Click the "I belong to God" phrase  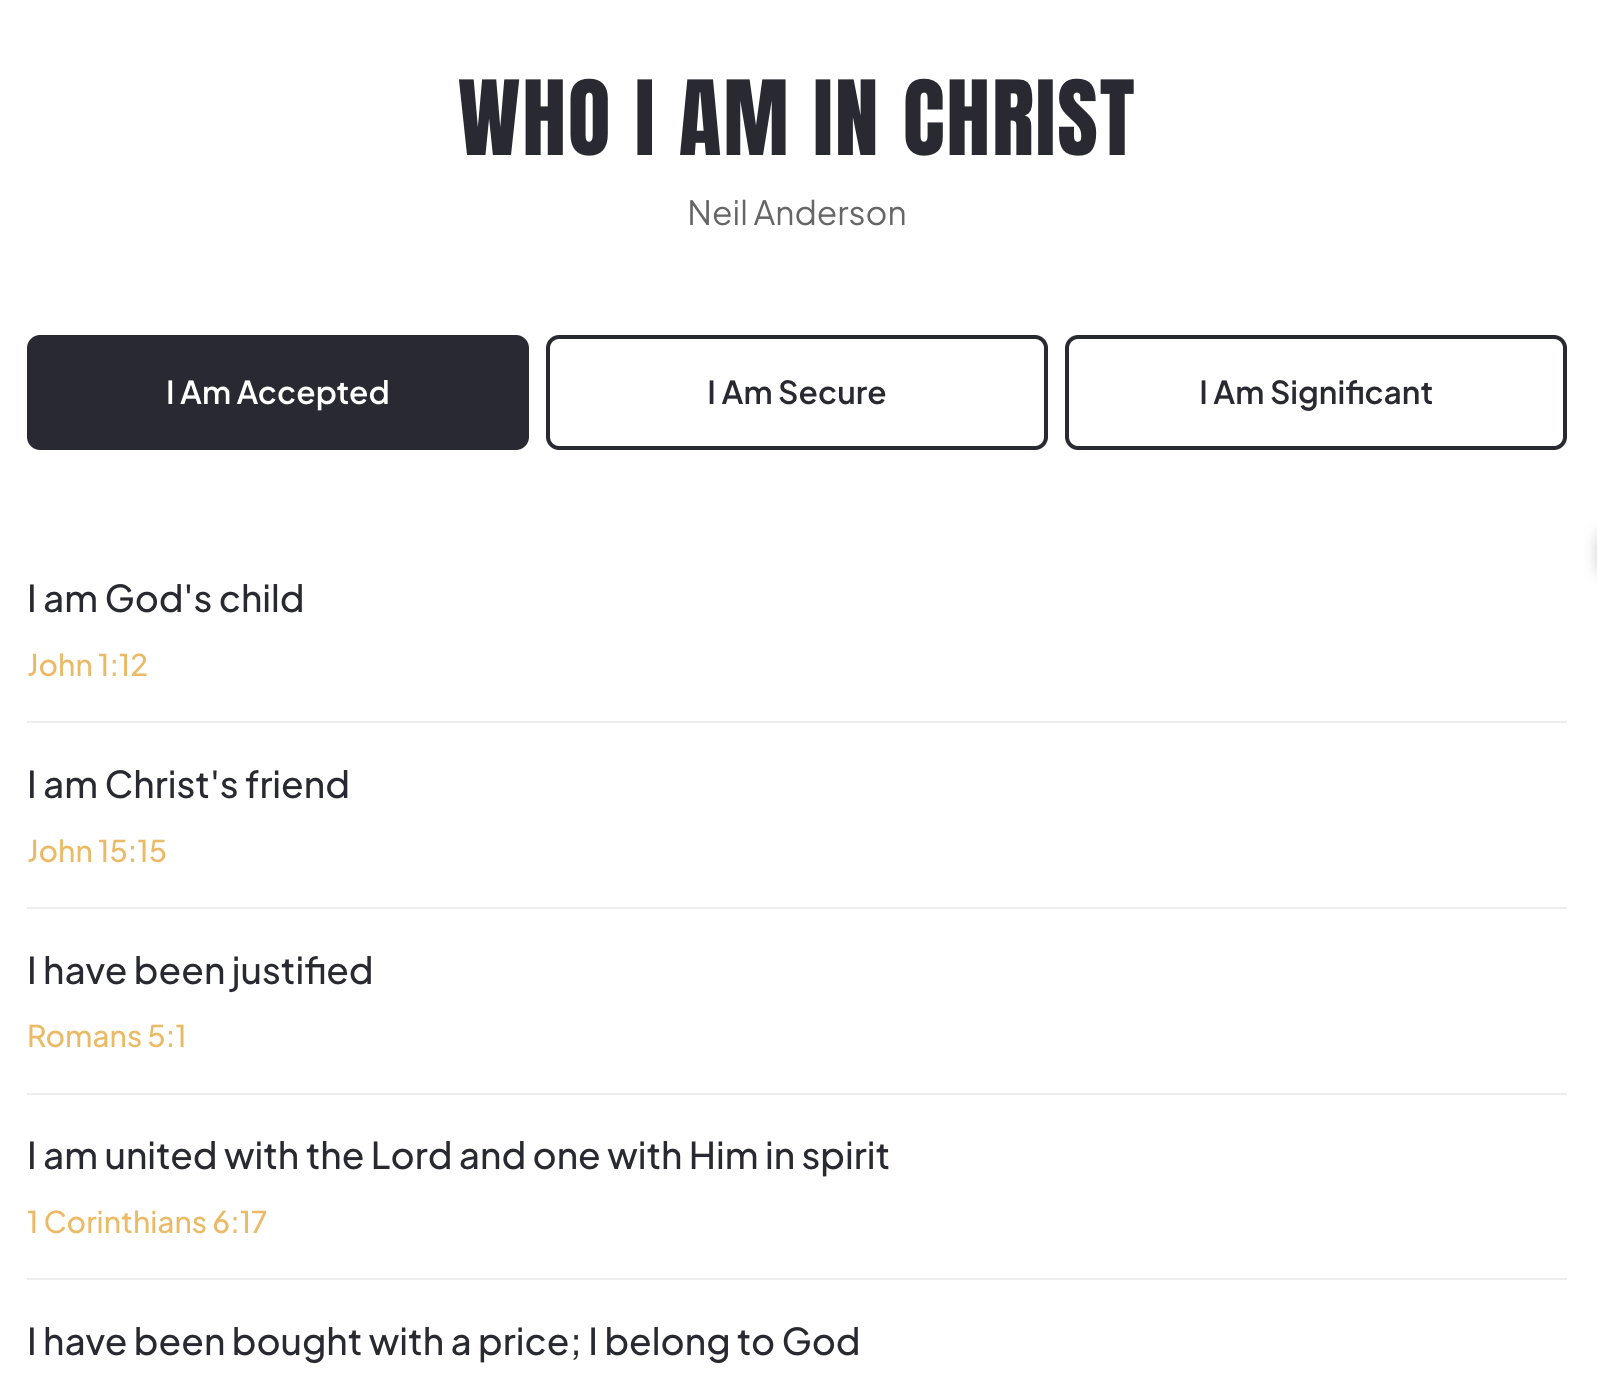[724, 1342]
